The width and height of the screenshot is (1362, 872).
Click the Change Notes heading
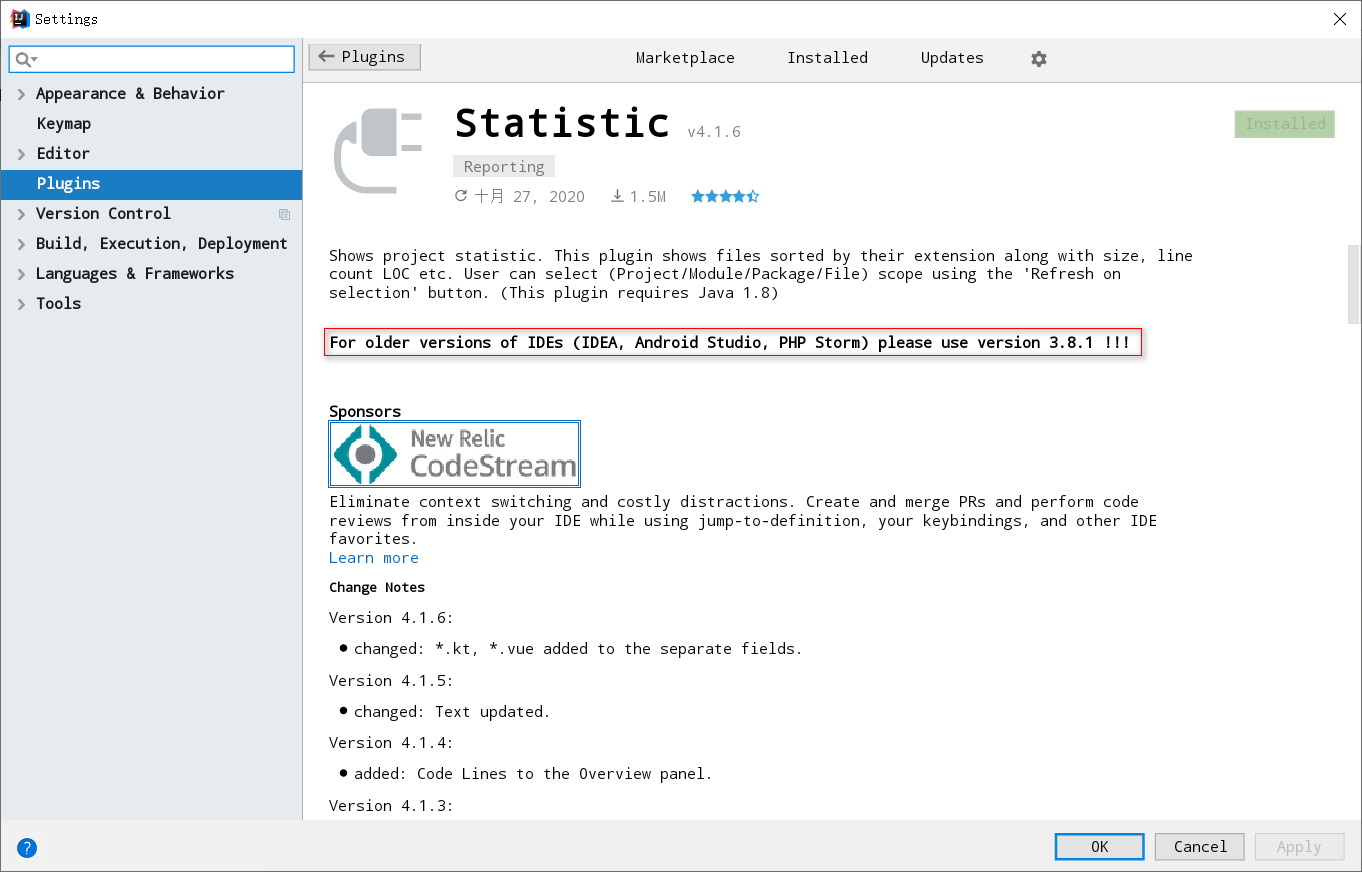(x=377, y=587)
